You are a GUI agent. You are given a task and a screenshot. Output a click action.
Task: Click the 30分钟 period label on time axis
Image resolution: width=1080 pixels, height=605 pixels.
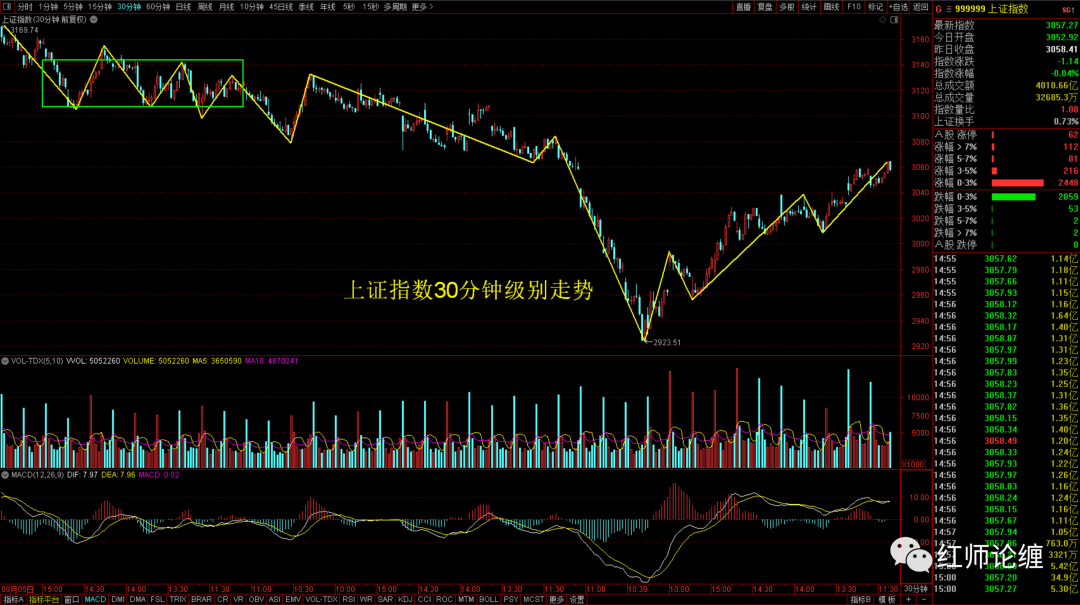(916, 589)
